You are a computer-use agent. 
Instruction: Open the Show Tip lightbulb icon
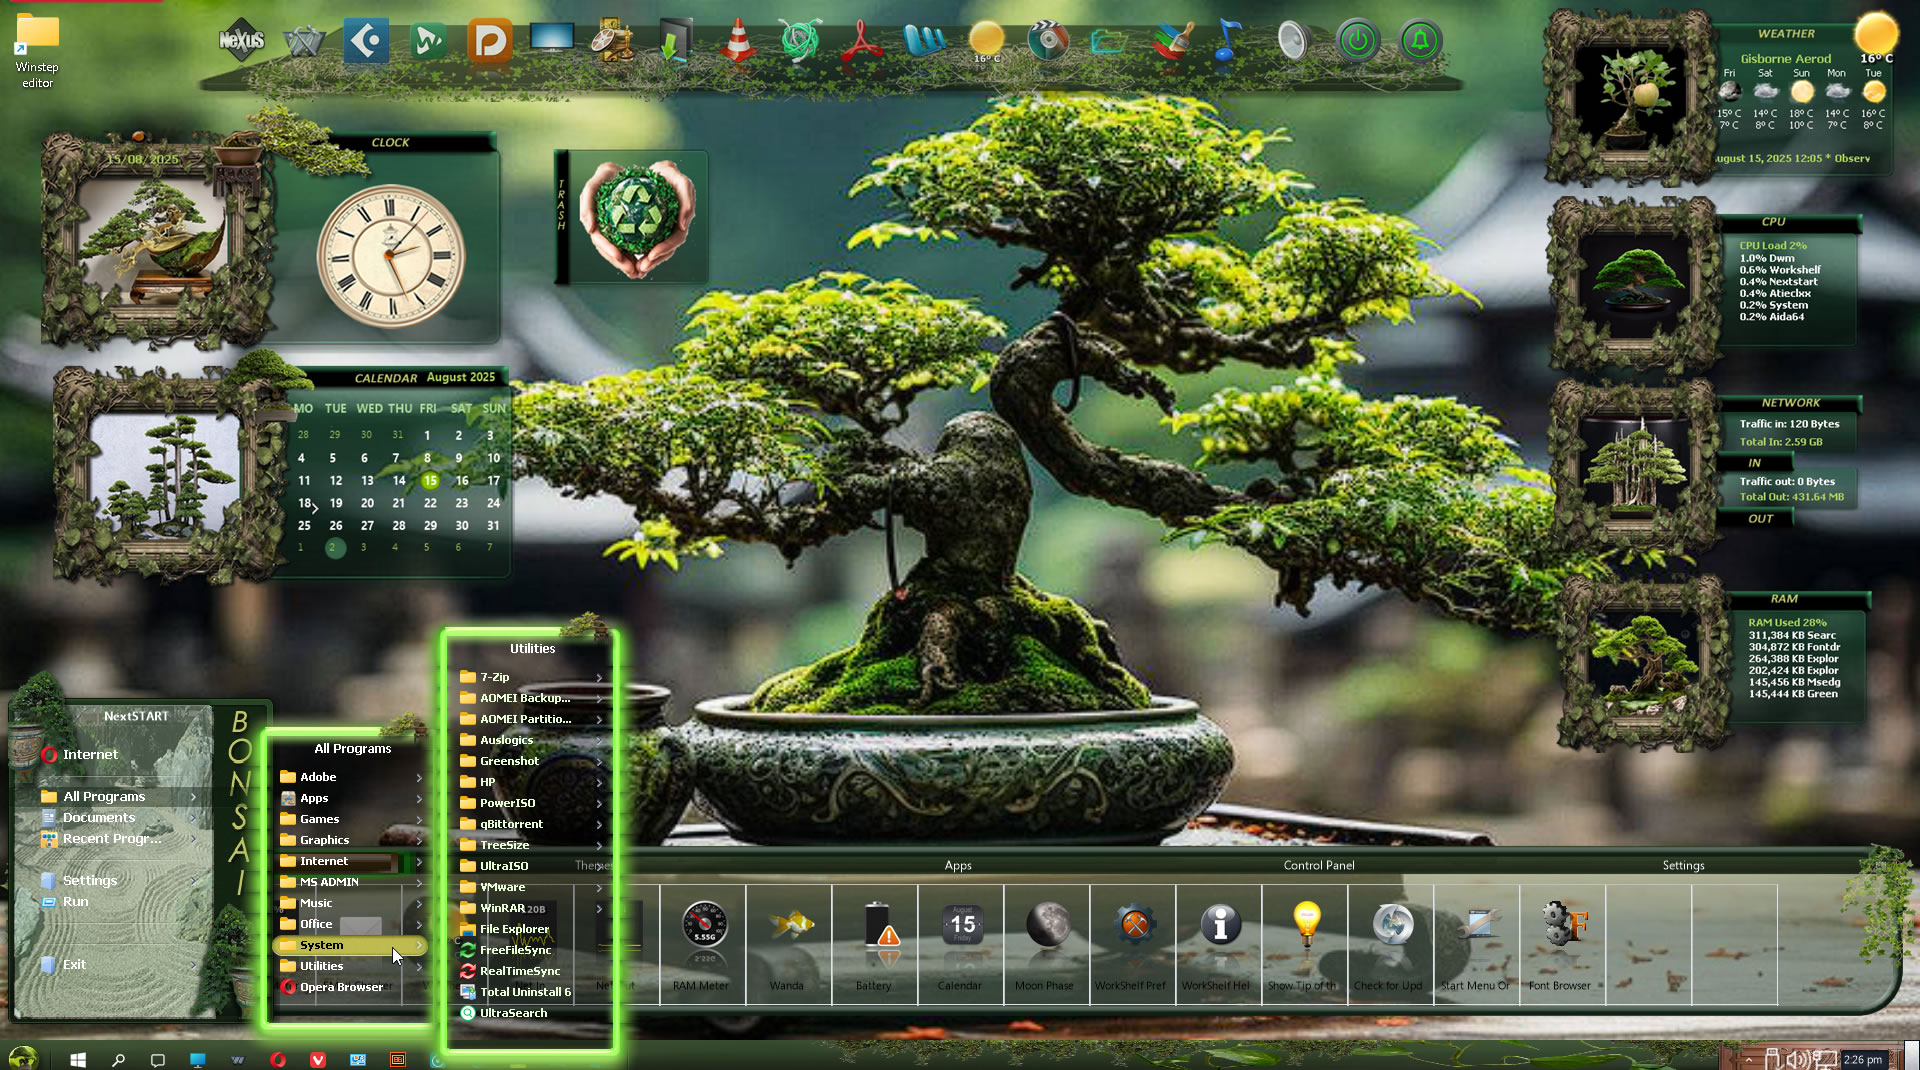[1305, 926]
